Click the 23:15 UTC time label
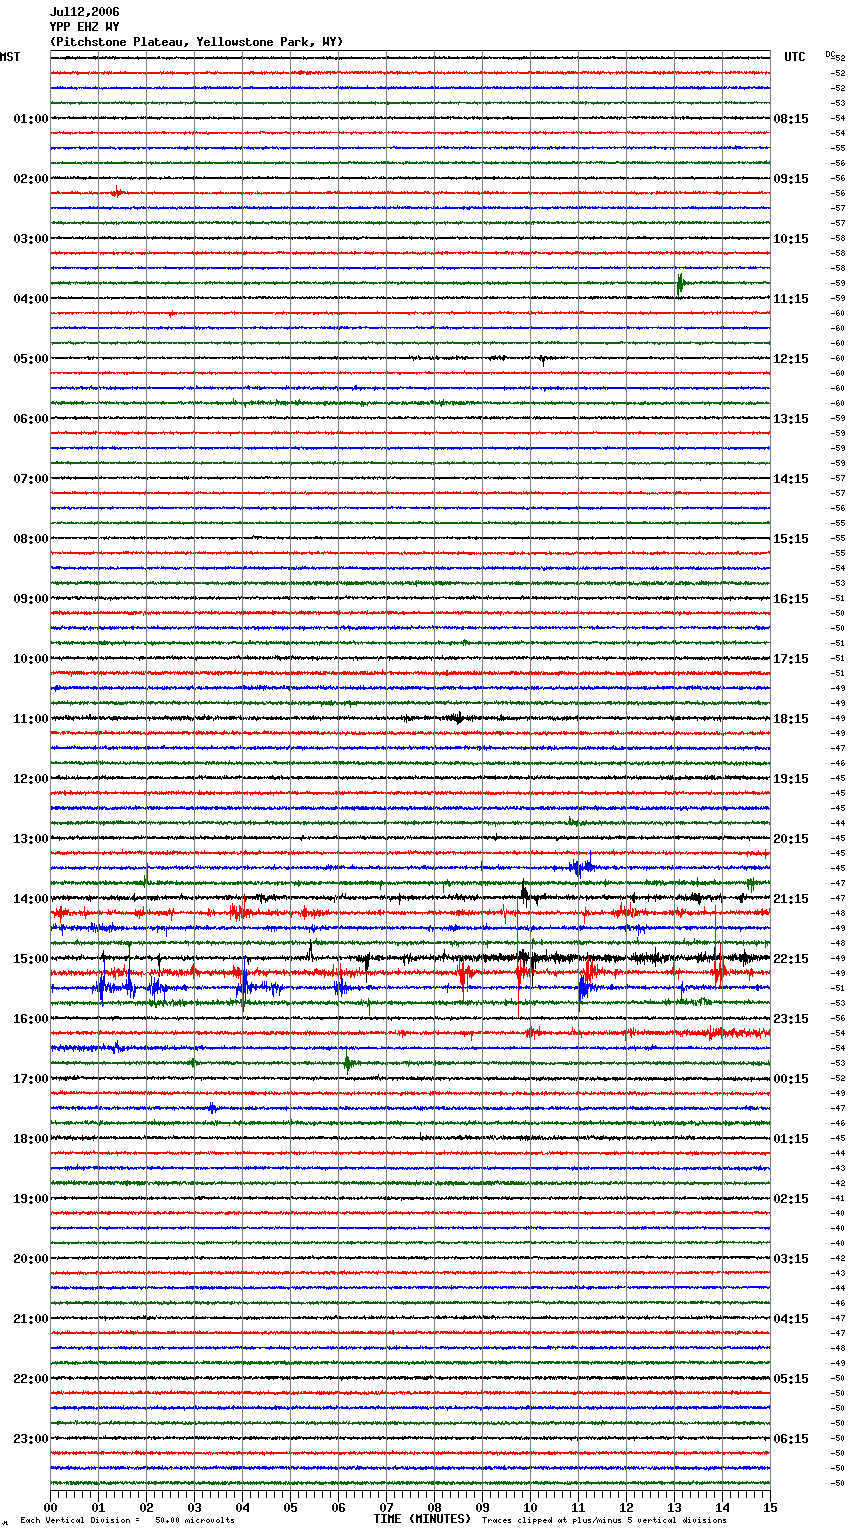850x1534 pixels. [791, 1019]
